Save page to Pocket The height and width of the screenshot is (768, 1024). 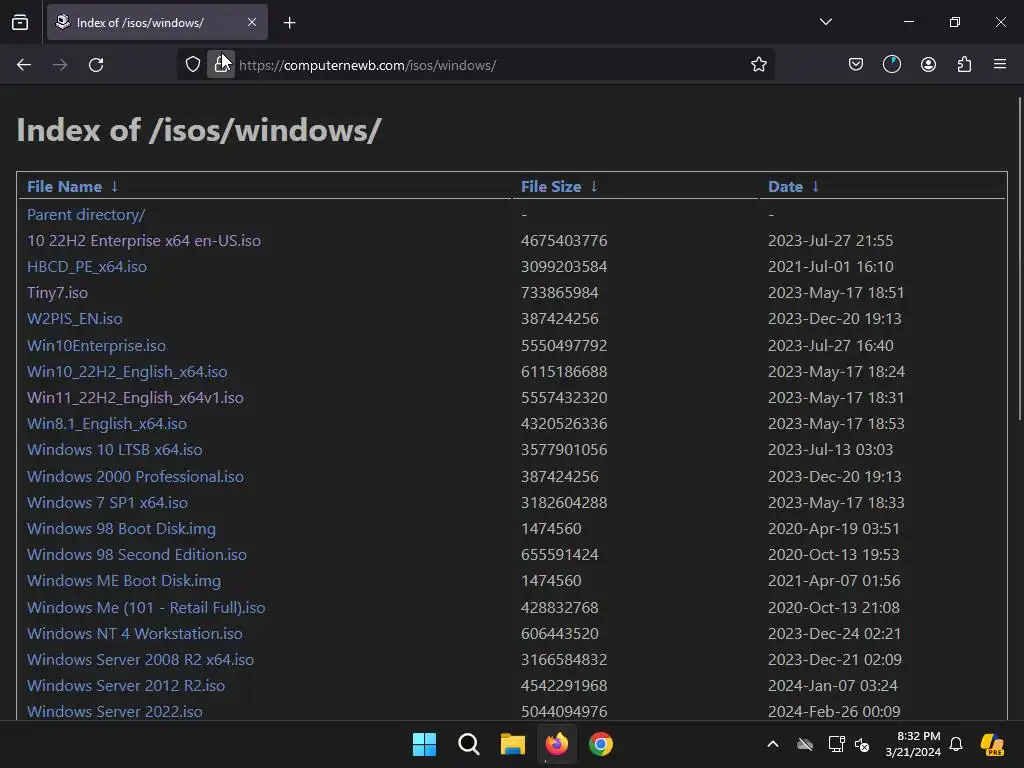[856, 64]
